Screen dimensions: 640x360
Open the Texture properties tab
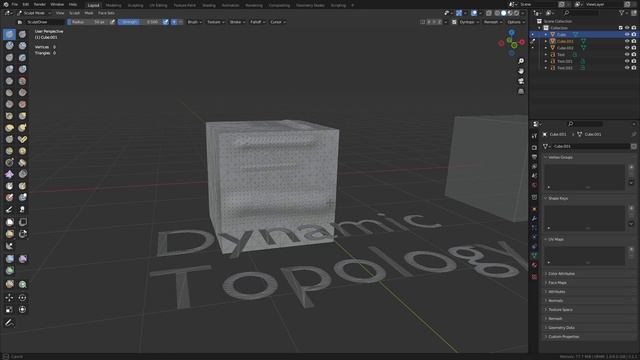point(534,277)
